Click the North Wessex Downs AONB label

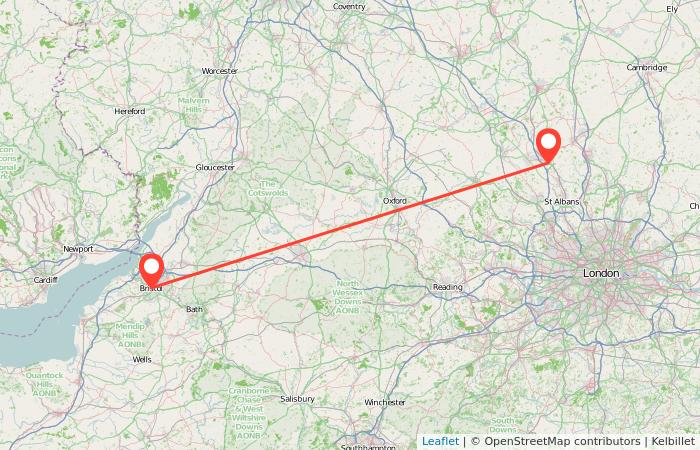pos(347,297)
